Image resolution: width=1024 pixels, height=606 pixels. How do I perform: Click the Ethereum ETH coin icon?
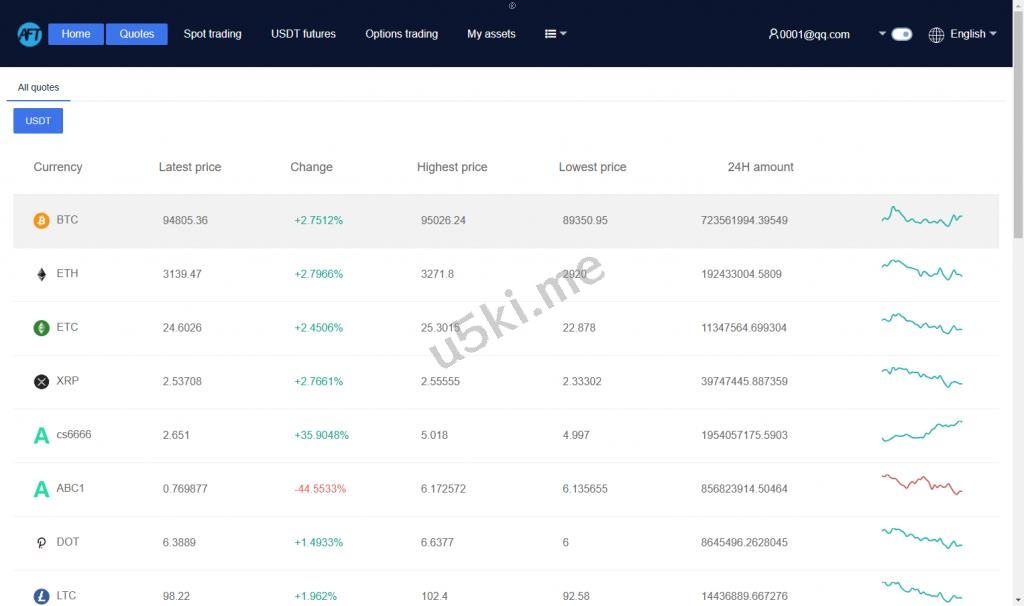click(x=41, y=274)
